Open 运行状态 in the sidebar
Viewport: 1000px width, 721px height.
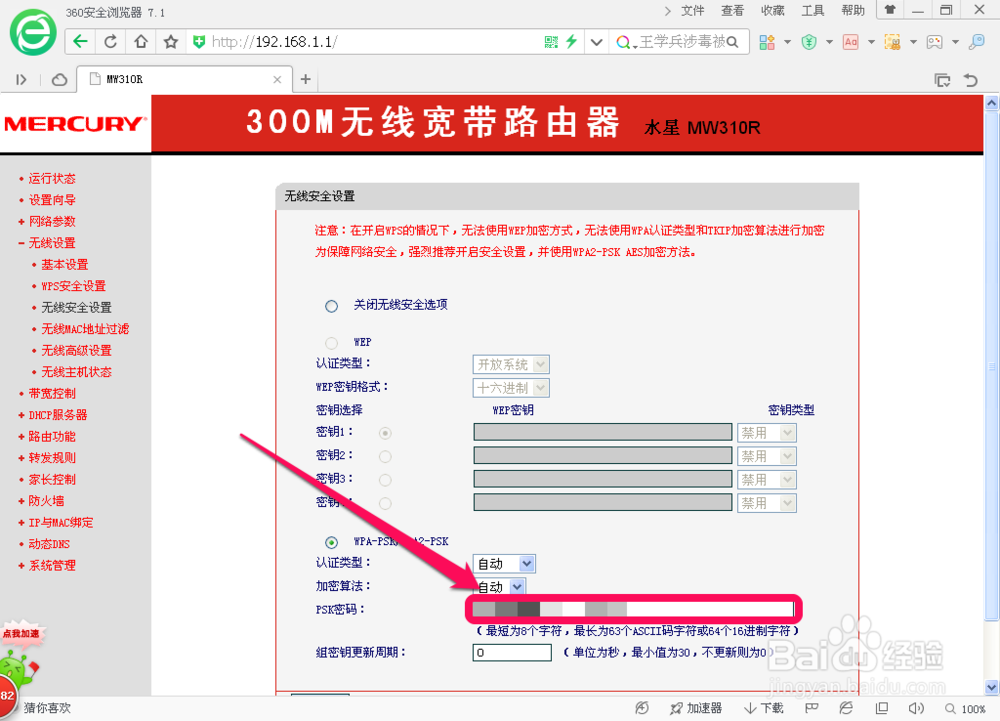point(52,178)
